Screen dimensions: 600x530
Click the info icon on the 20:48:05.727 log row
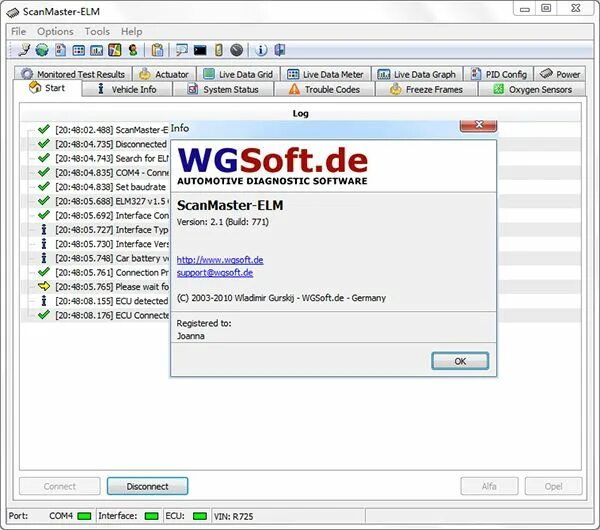(x=44, y=230)
